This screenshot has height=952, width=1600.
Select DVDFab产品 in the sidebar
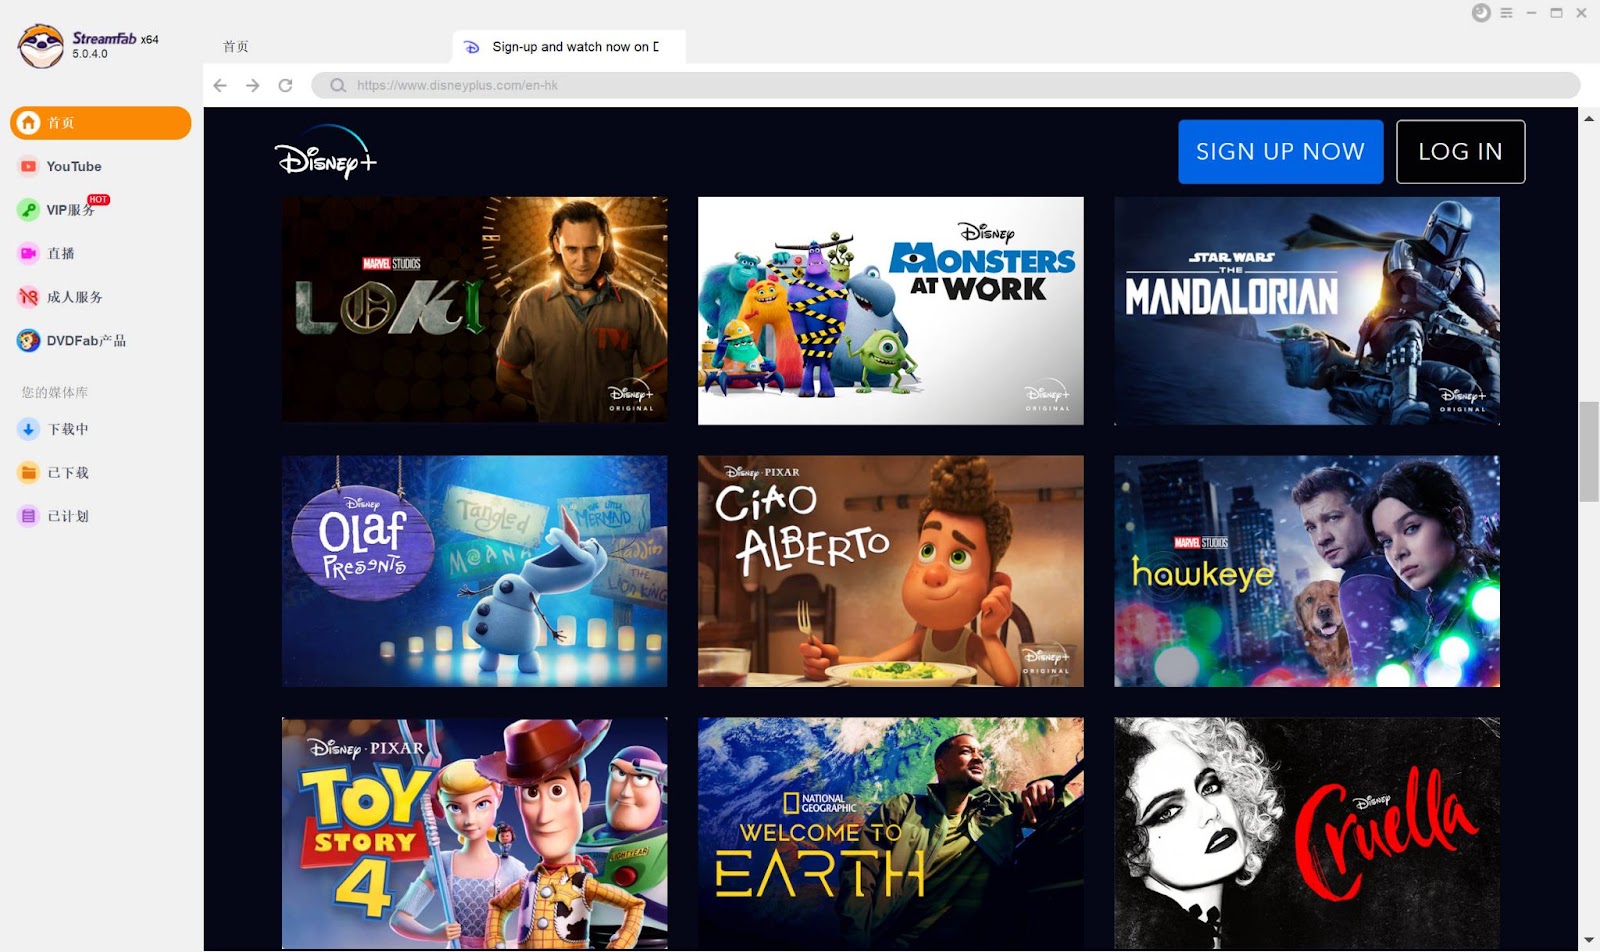pyautogui.click(x=101, y=341)
